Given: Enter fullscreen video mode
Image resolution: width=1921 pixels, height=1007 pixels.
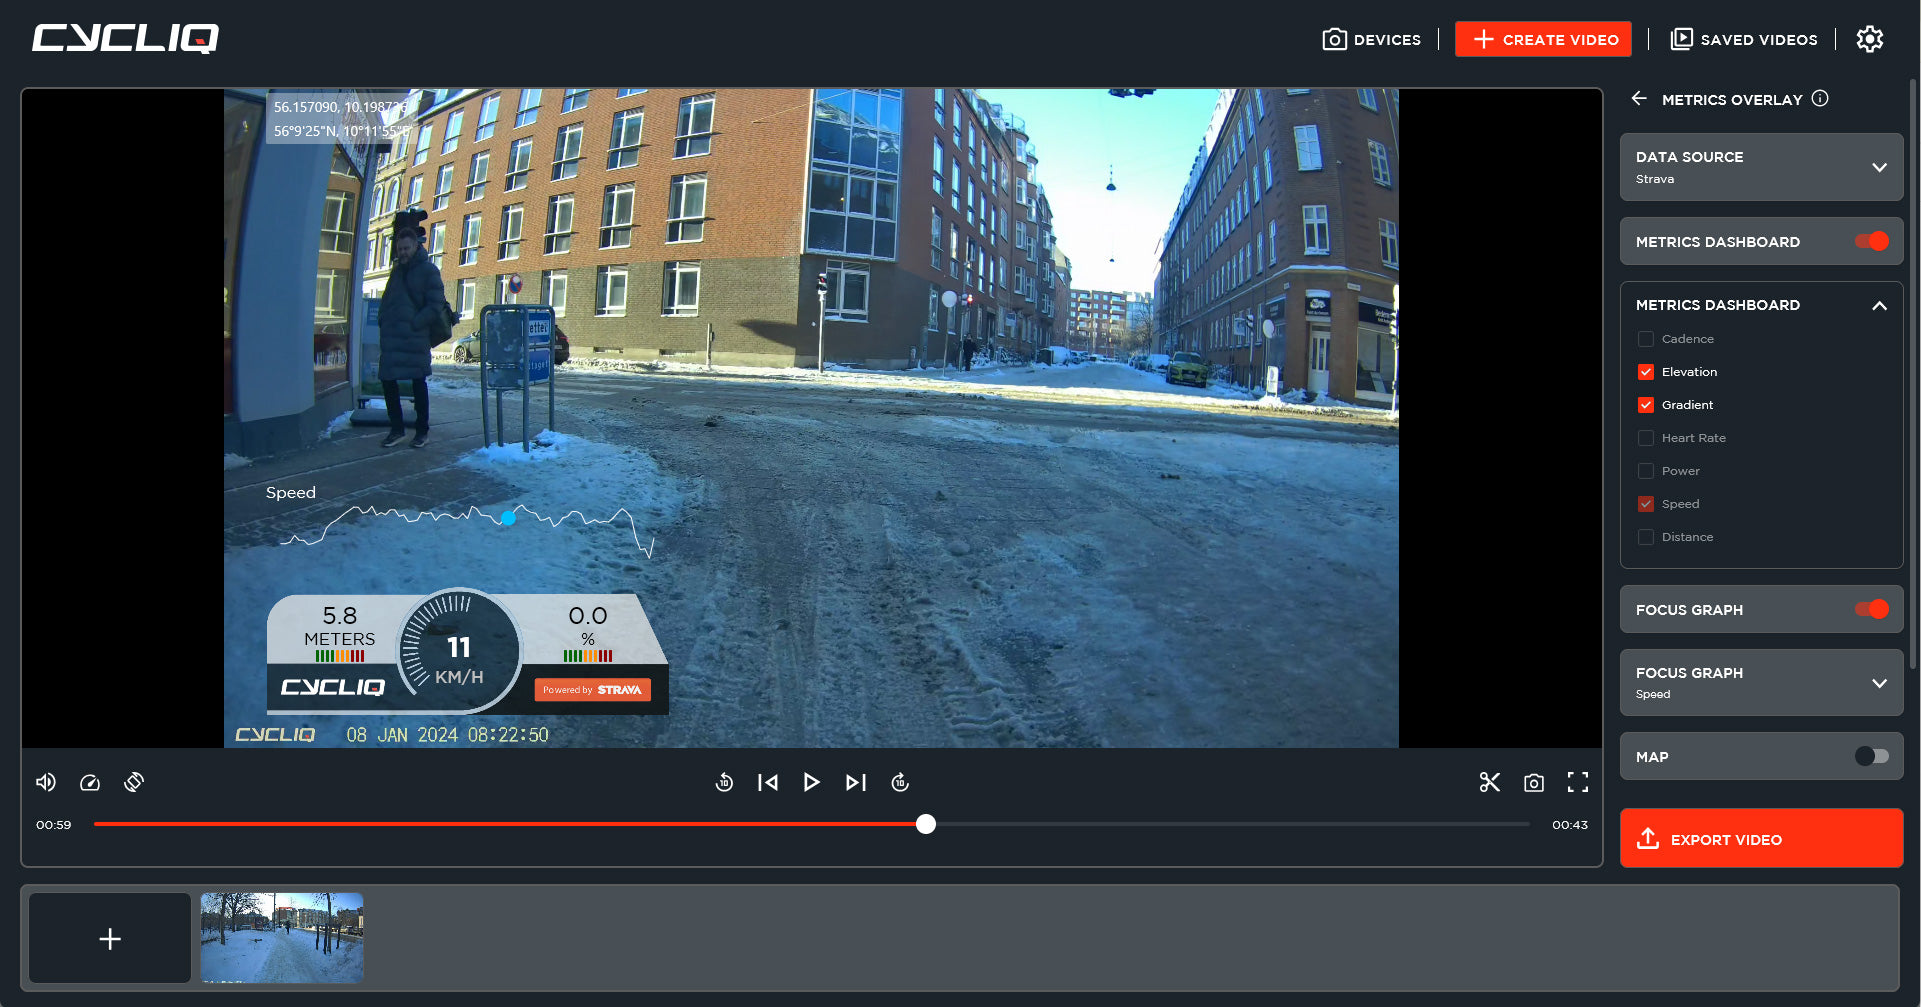Looking at the screenshot, I should (x=1577, y=782).
